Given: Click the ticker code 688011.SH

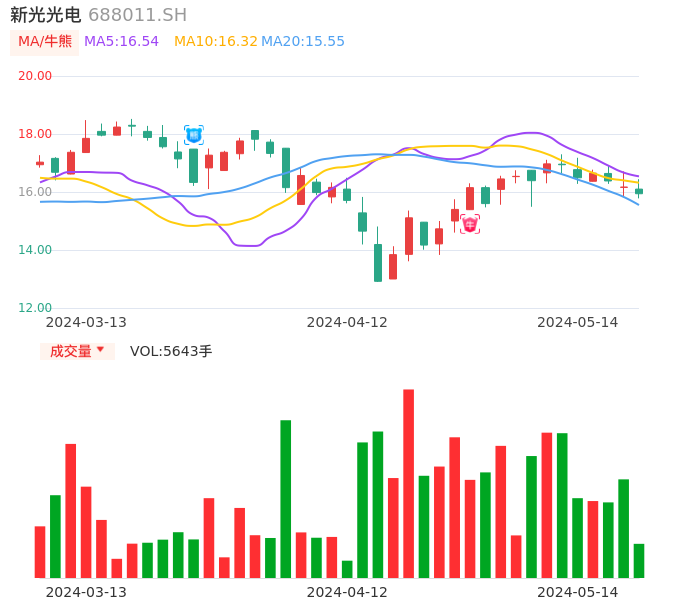Looking at the screenshot, I should [x=137, y=15].
